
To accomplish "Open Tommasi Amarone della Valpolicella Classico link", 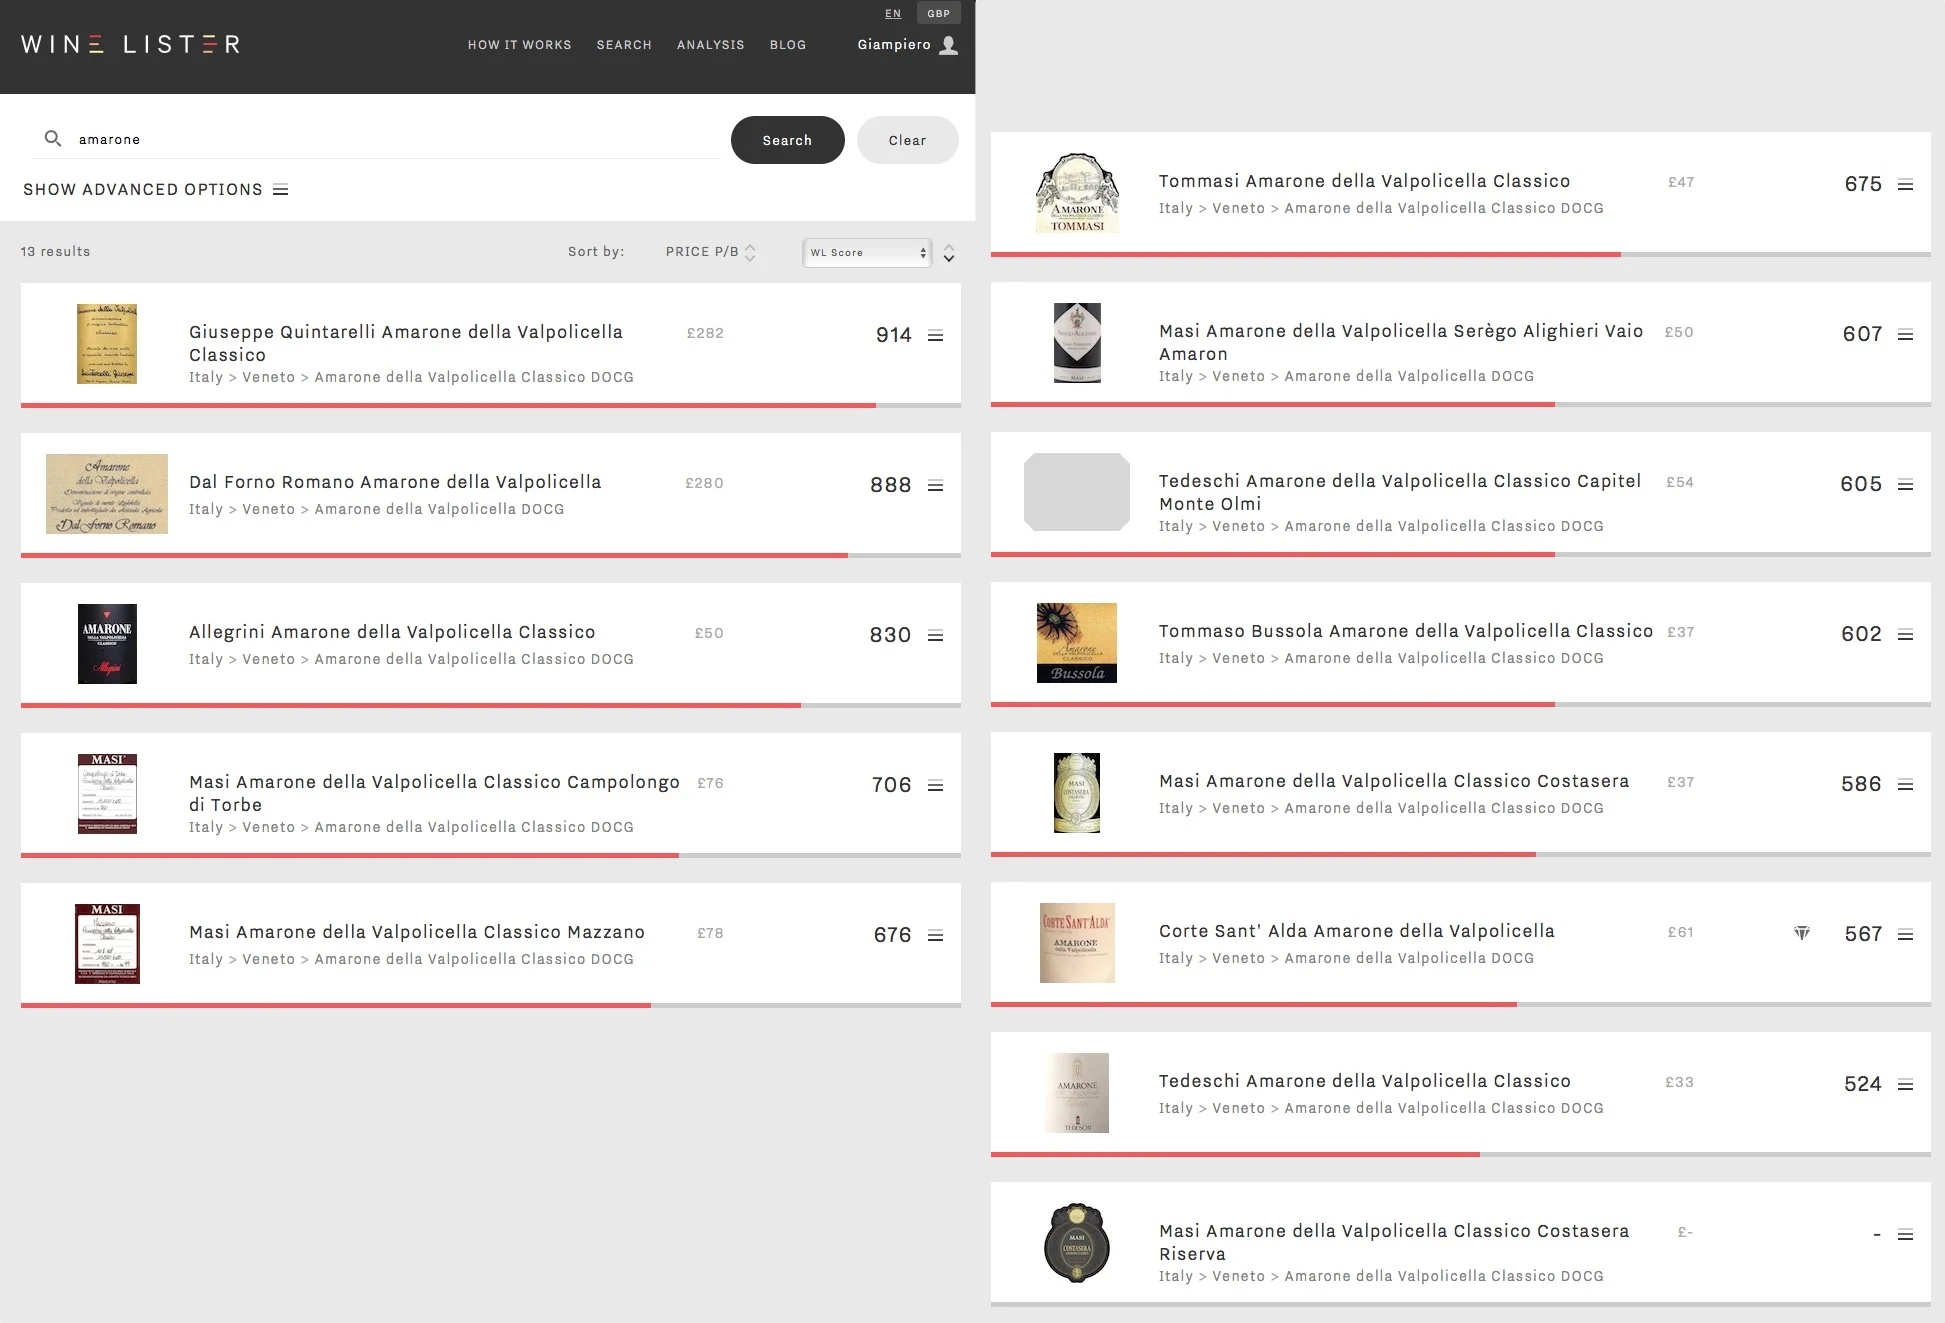I will (1365, 181).
